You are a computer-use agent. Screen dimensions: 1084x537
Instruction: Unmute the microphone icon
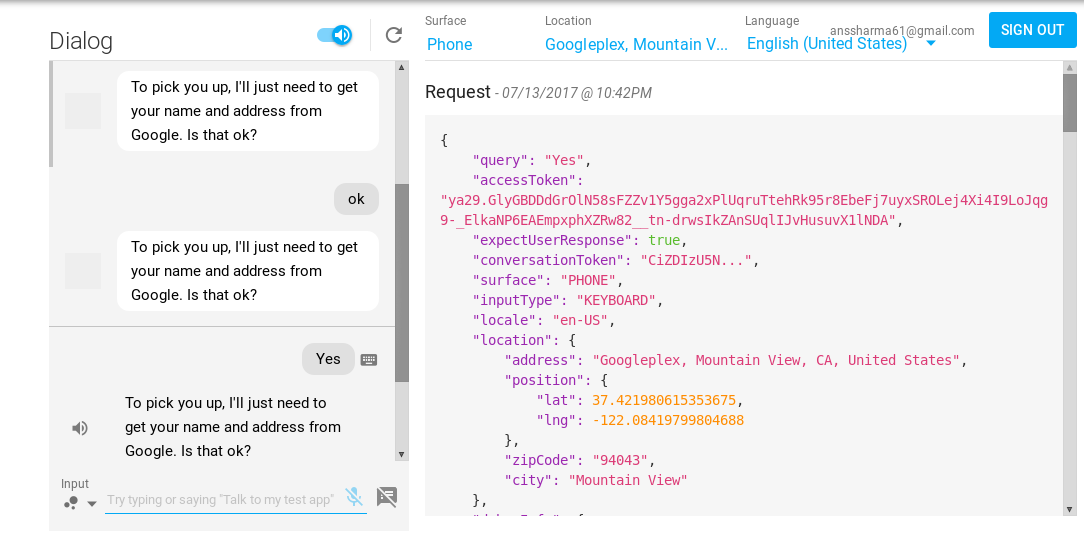[x=353, y=497]
